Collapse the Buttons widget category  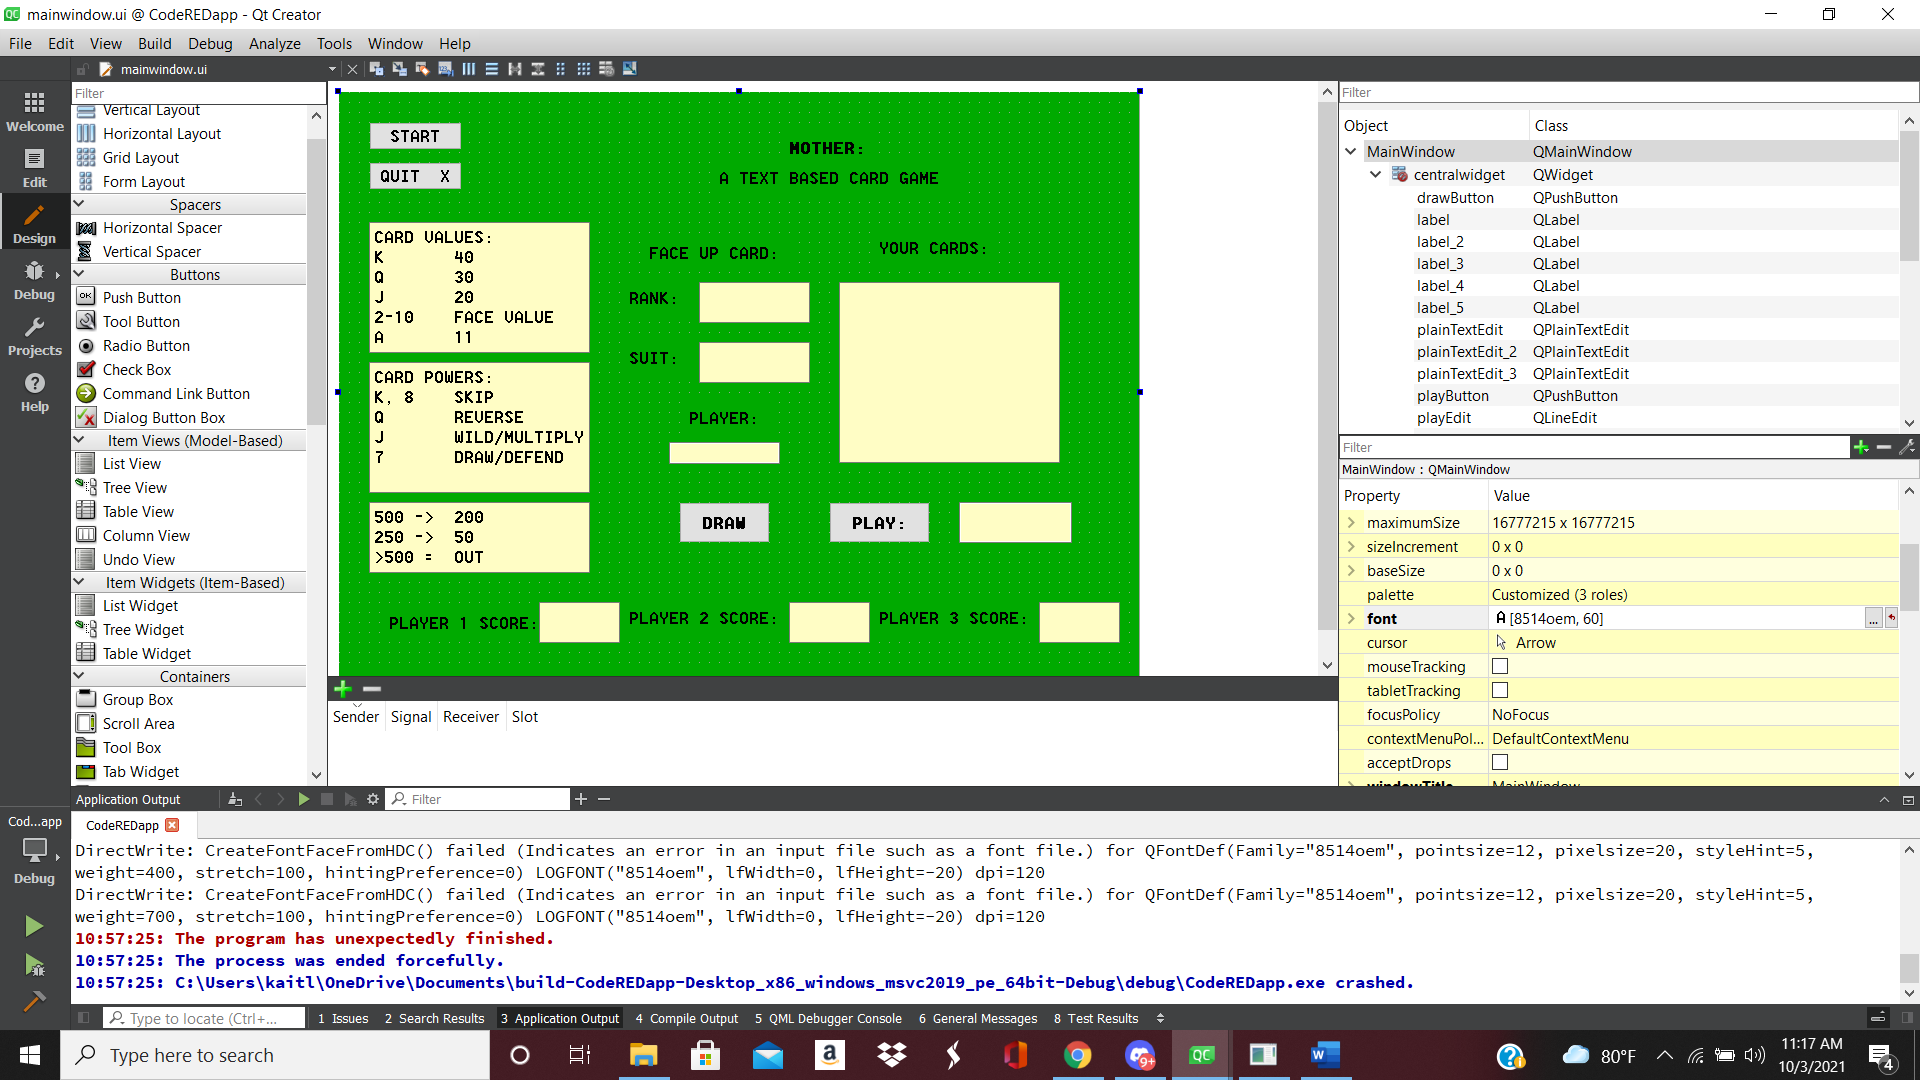pyautogui.click(x=79, y=274)
